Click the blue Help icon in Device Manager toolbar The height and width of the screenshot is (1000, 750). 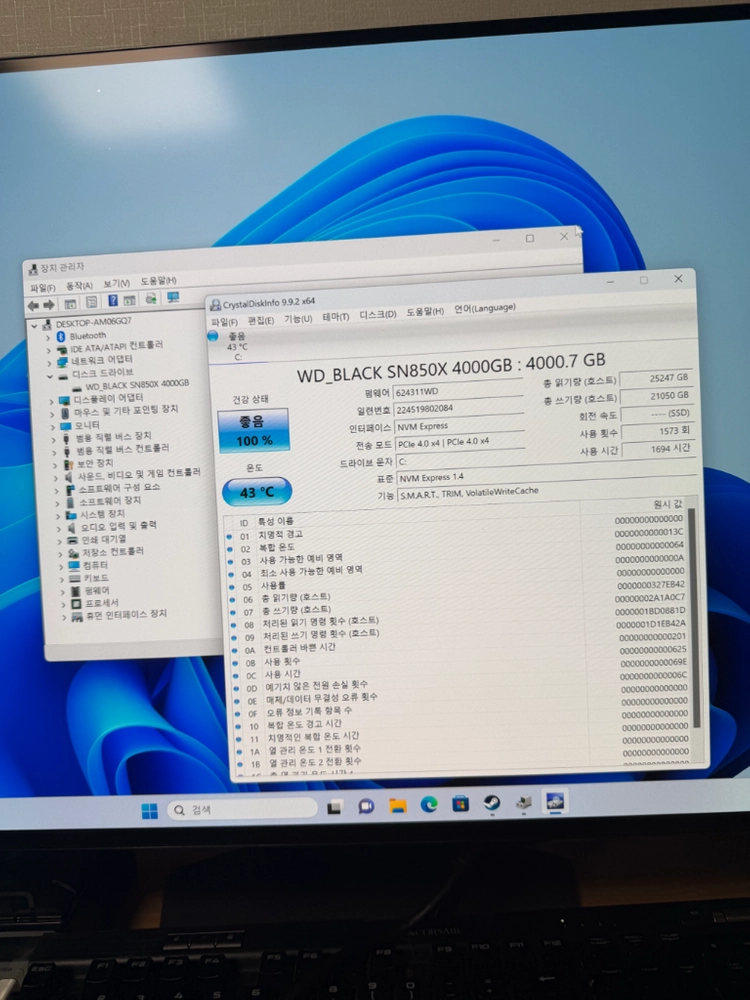tap(113, 300)
